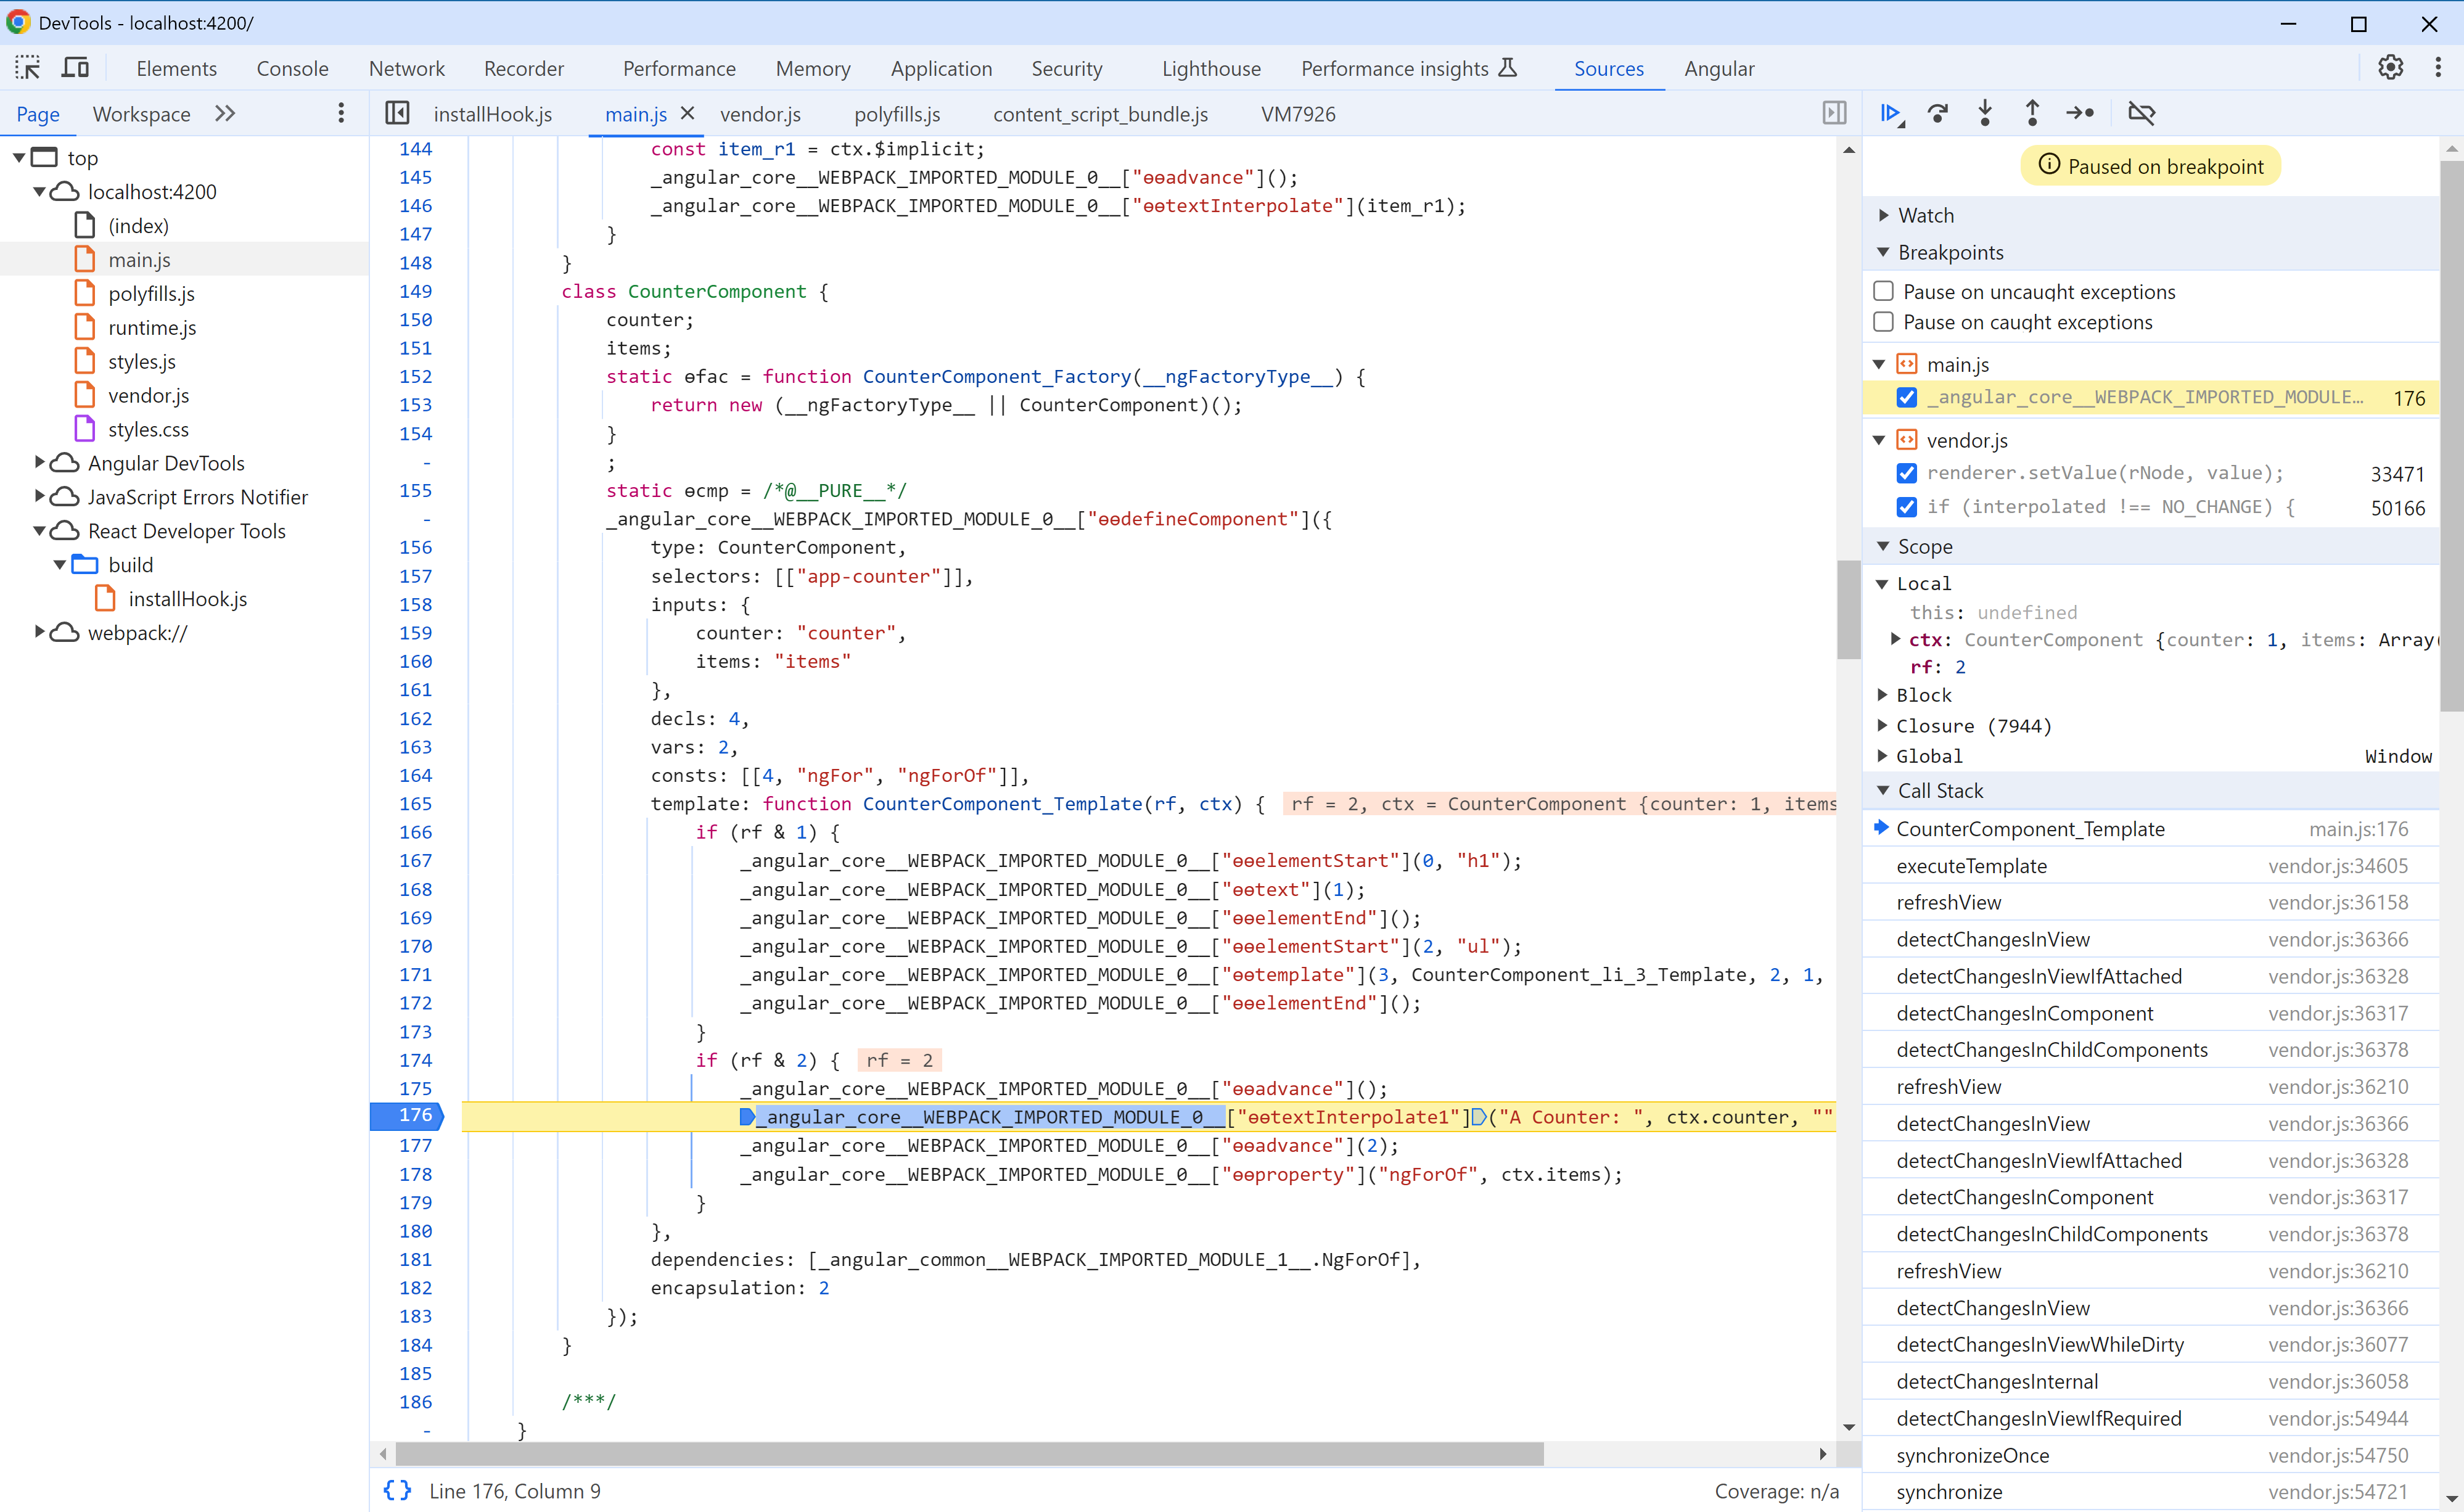2464x1512 pixels.
Task: Pretty print with the curly braces icon
Action: (x=397, y=1491)
